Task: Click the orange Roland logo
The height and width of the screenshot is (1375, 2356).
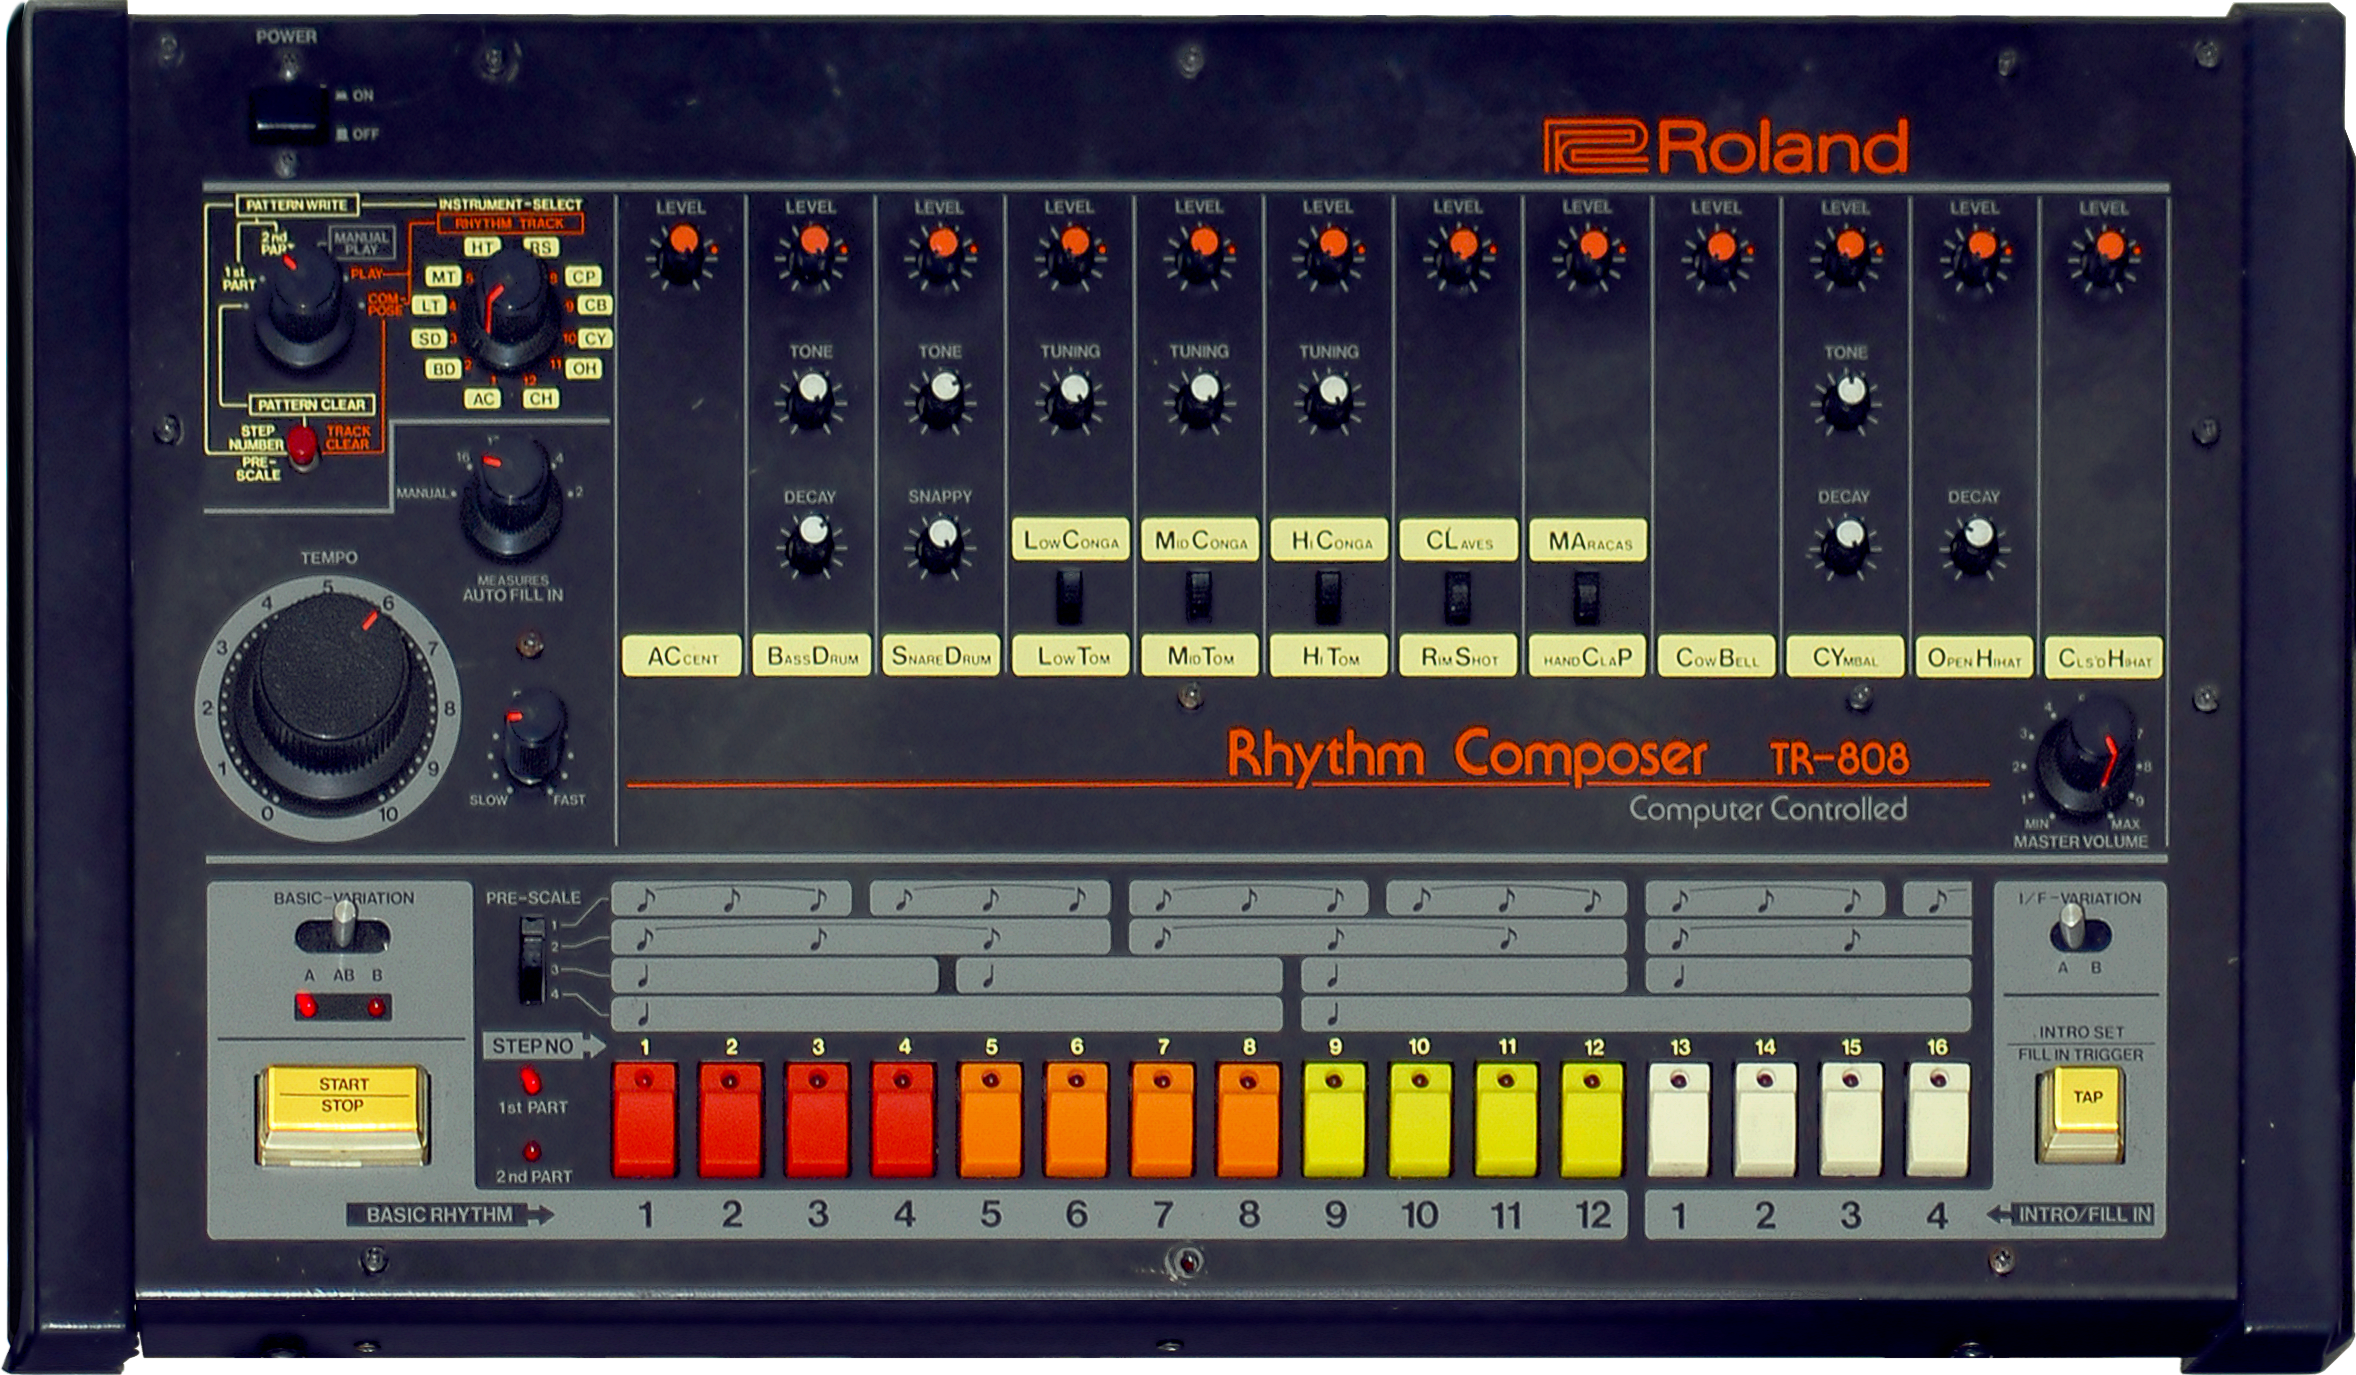Action: coord(1726,147)
